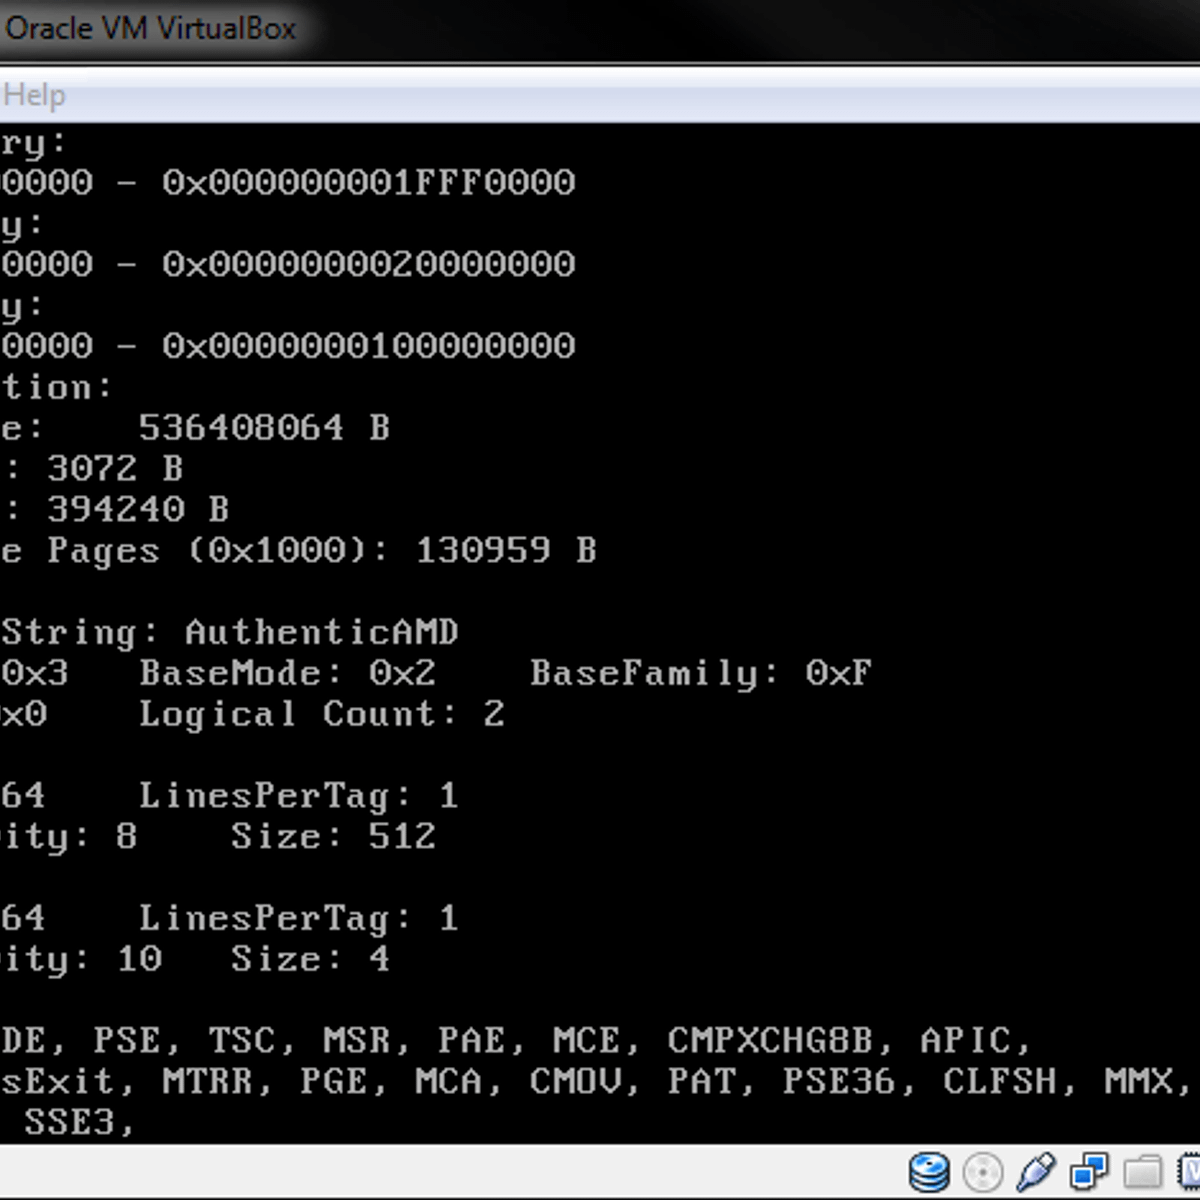This screenshot has height=1200, width=1200.
Task: Click the address 0x0000000100000000
Action: tap(369, 346)
